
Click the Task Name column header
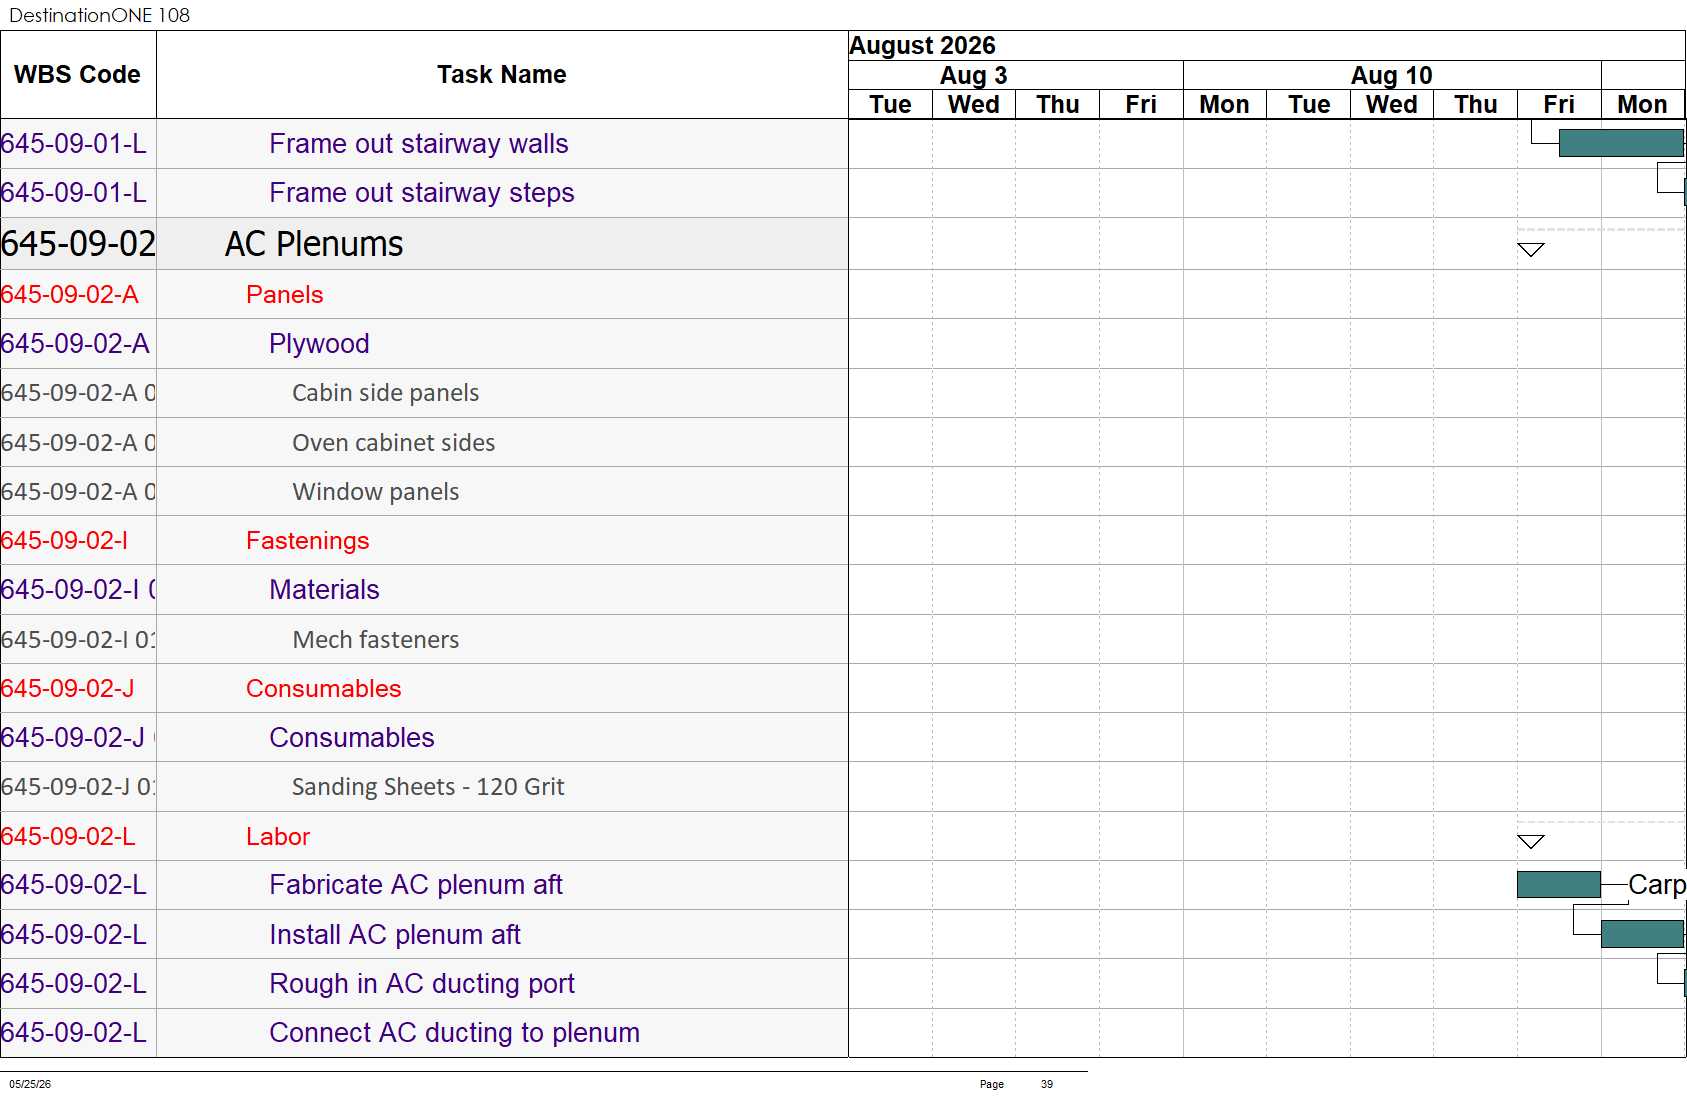502,75
